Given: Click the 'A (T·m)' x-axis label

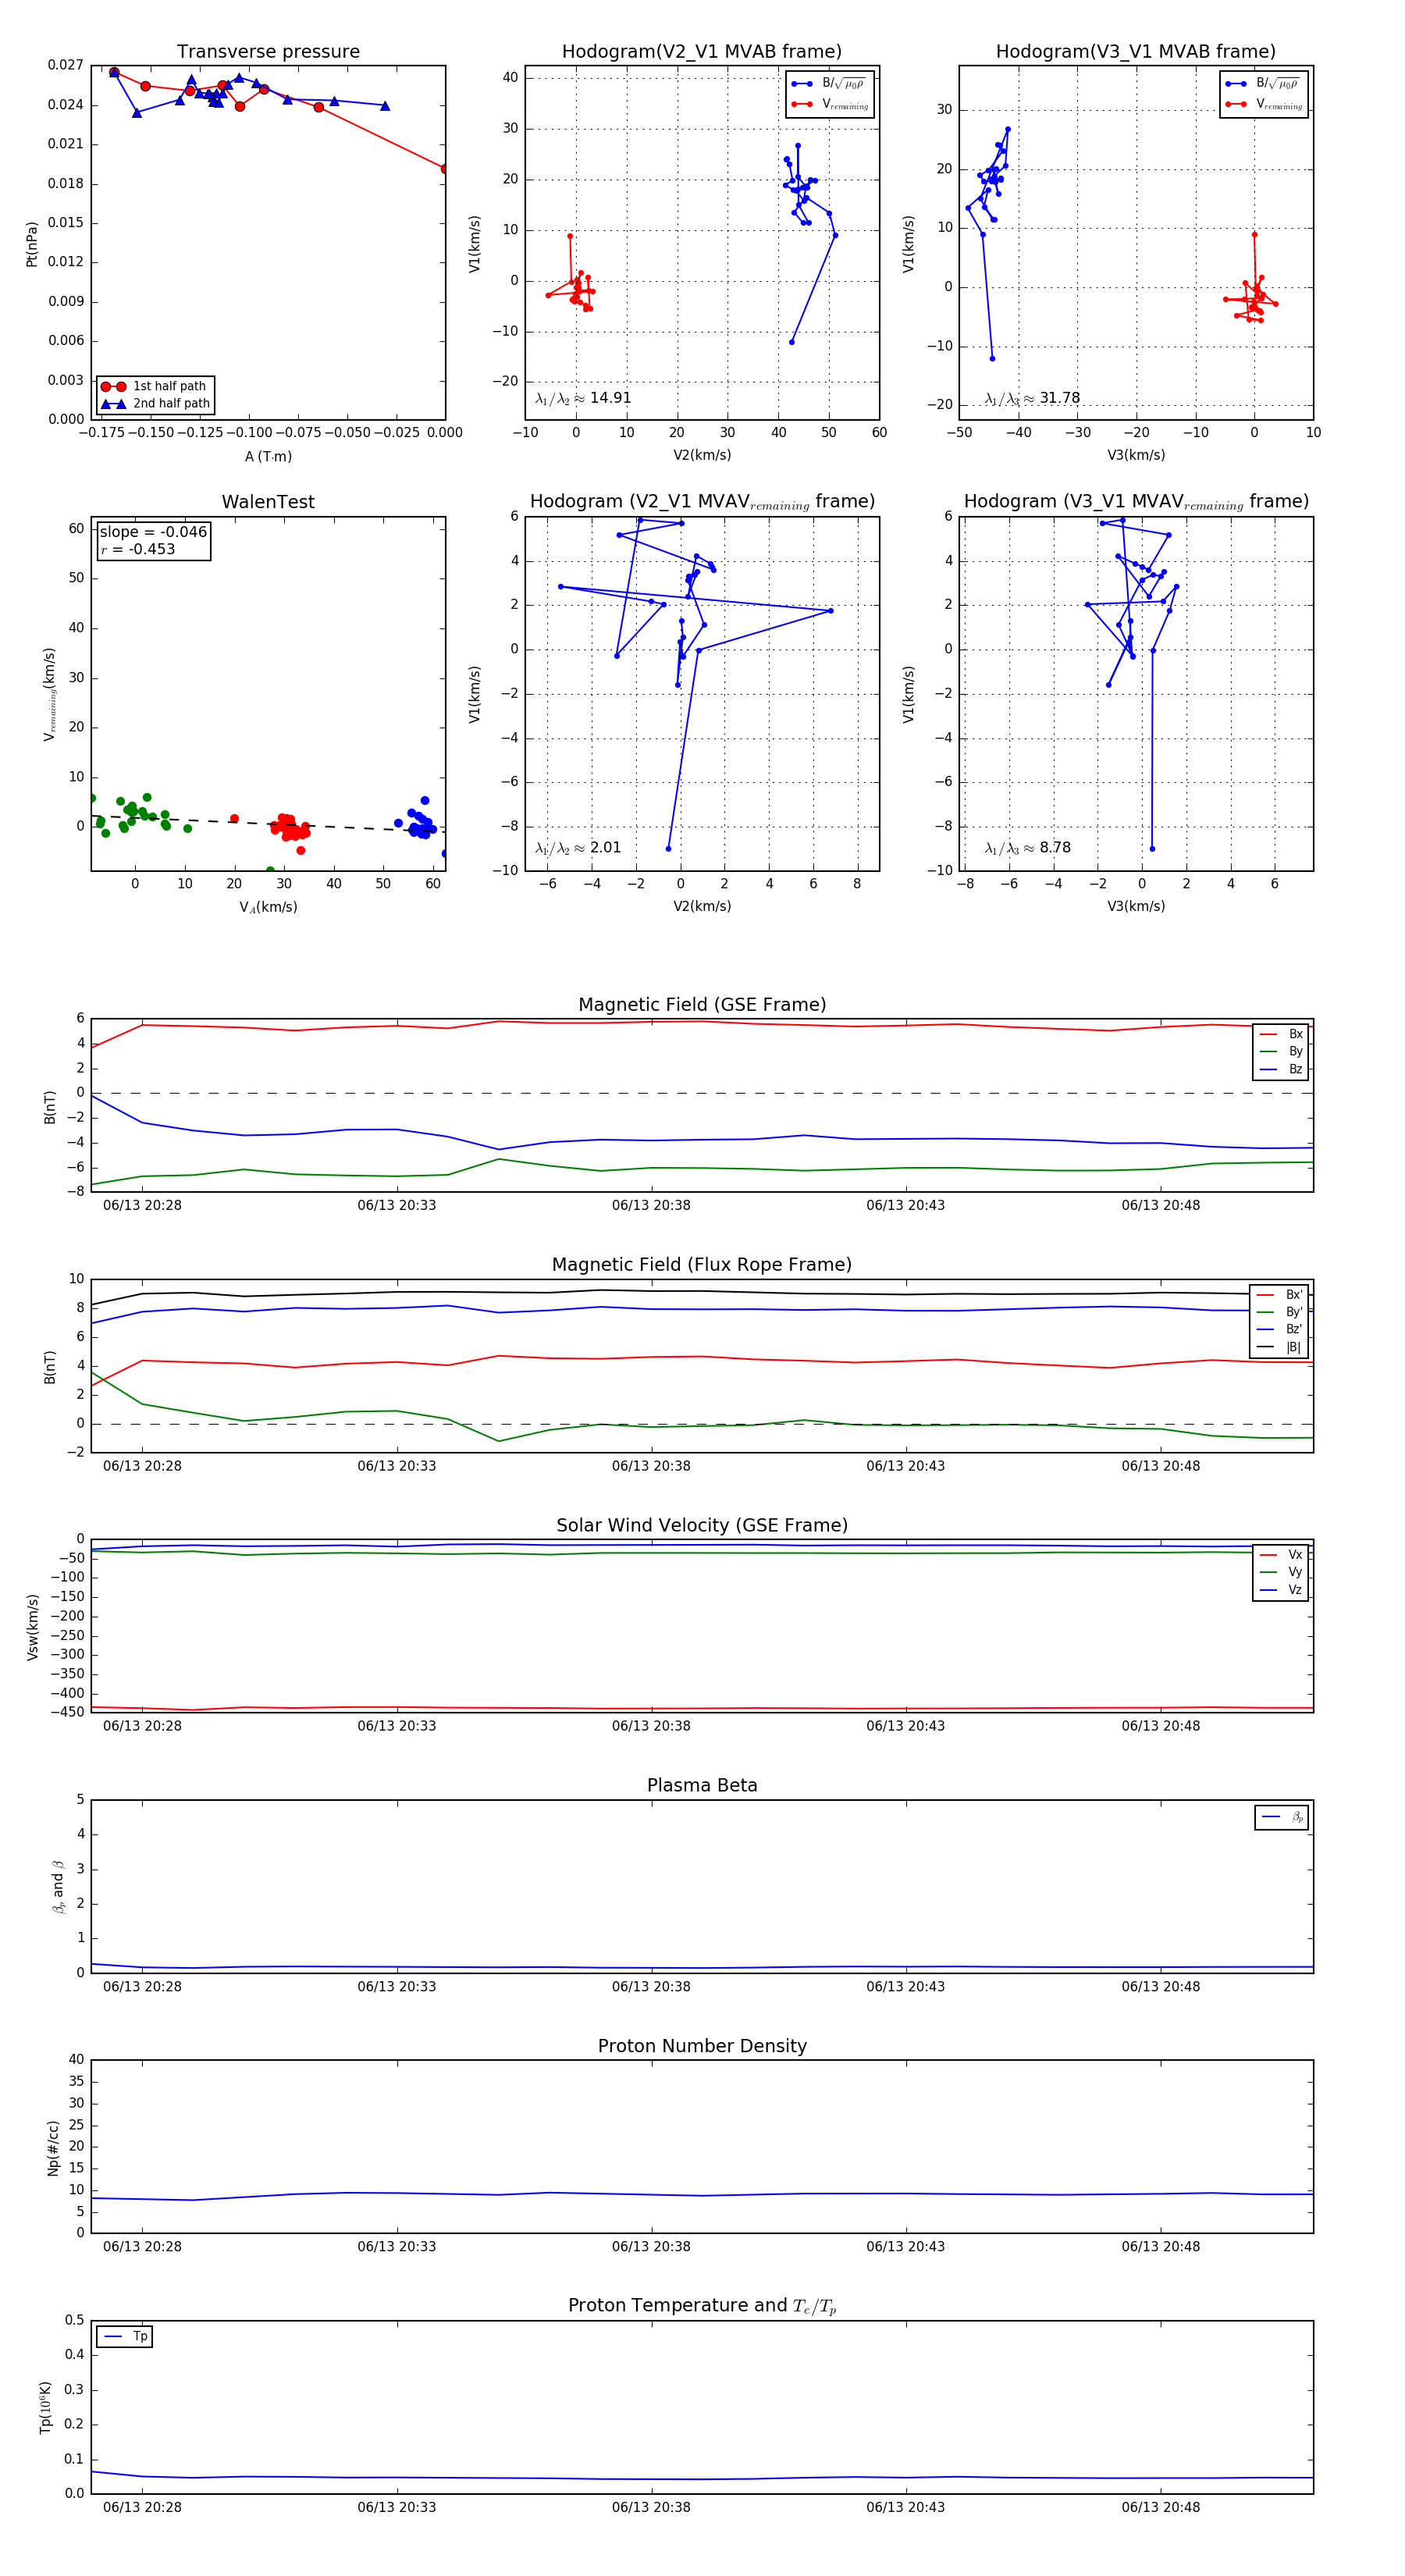Looking at the screenshot, I should (268, 457).
